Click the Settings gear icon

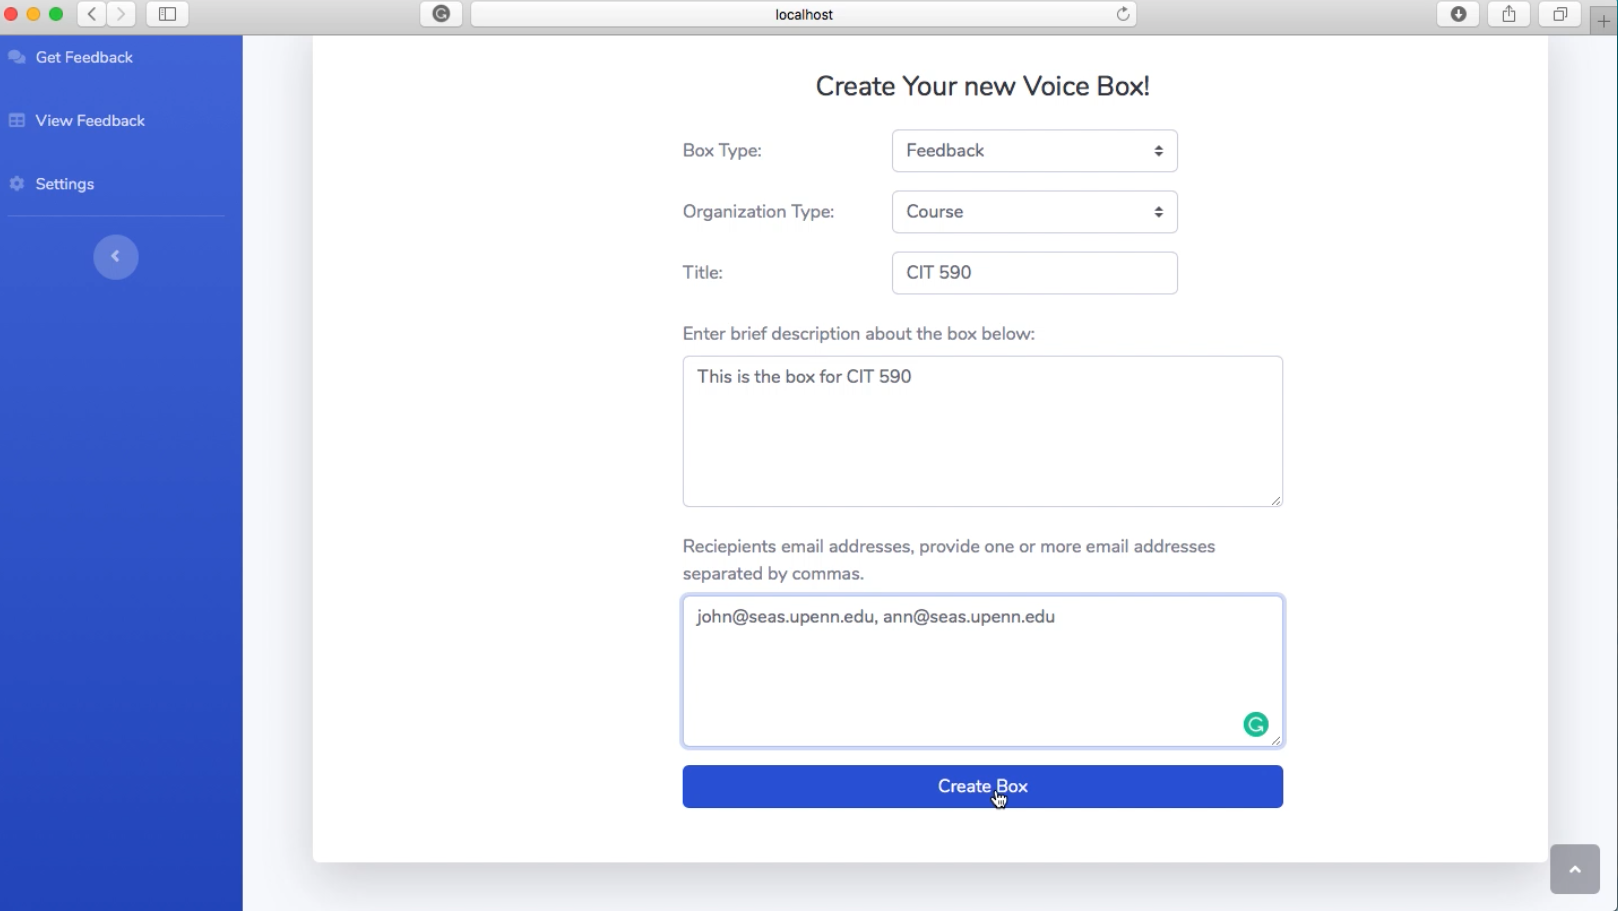point(17,184)
